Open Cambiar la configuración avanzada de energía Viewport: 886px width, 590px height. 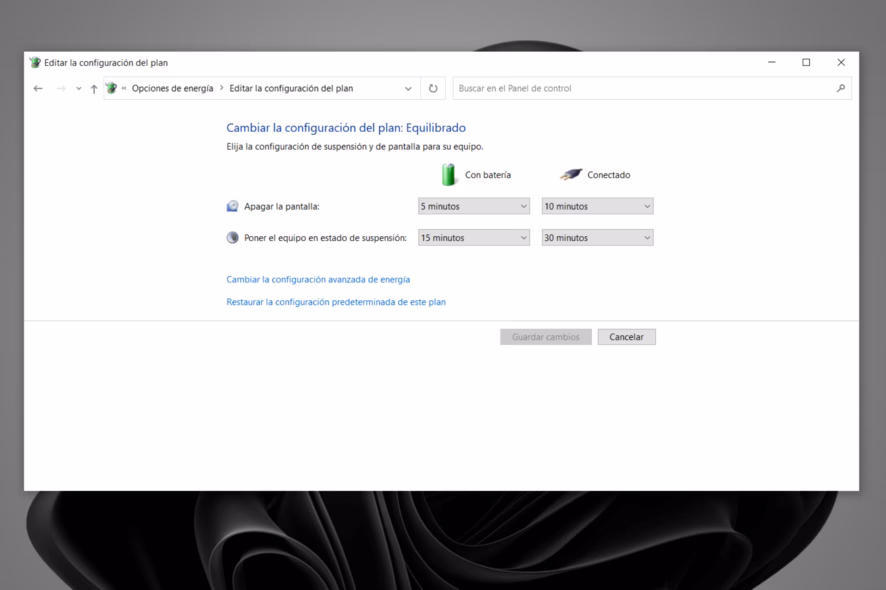(318, 280)
